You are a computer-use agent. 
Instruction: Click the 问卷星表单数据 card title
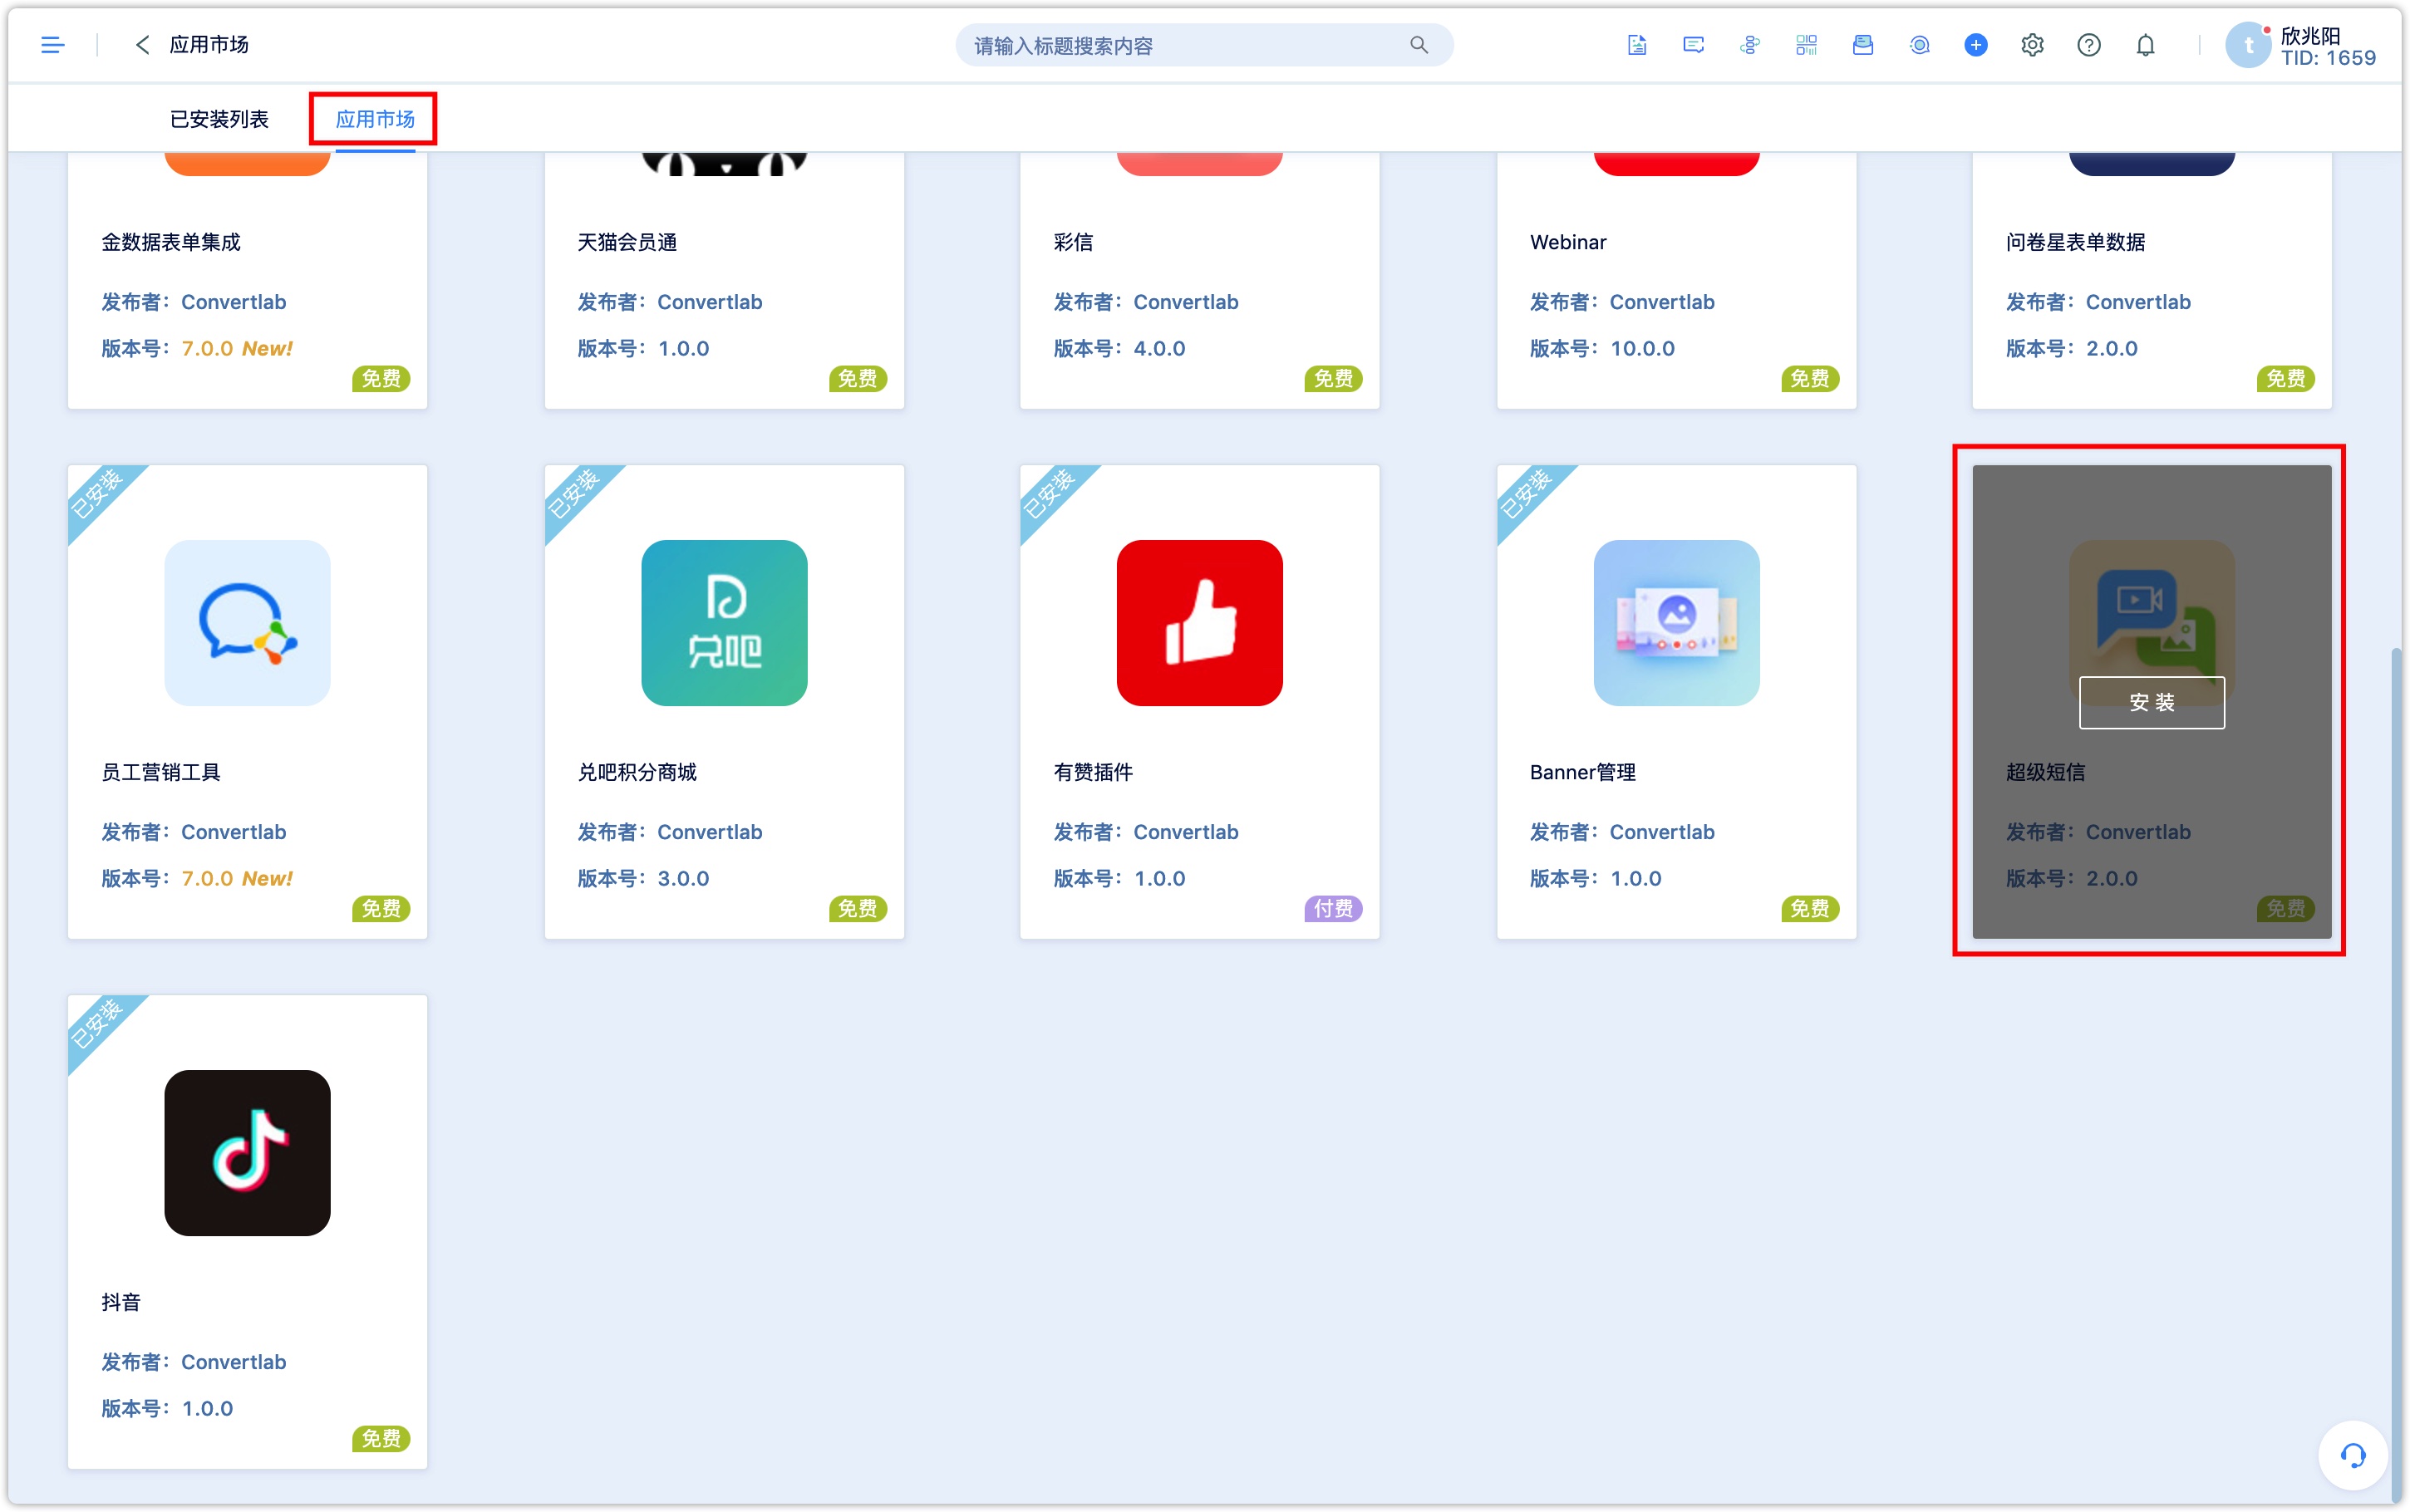[2075, 242]
